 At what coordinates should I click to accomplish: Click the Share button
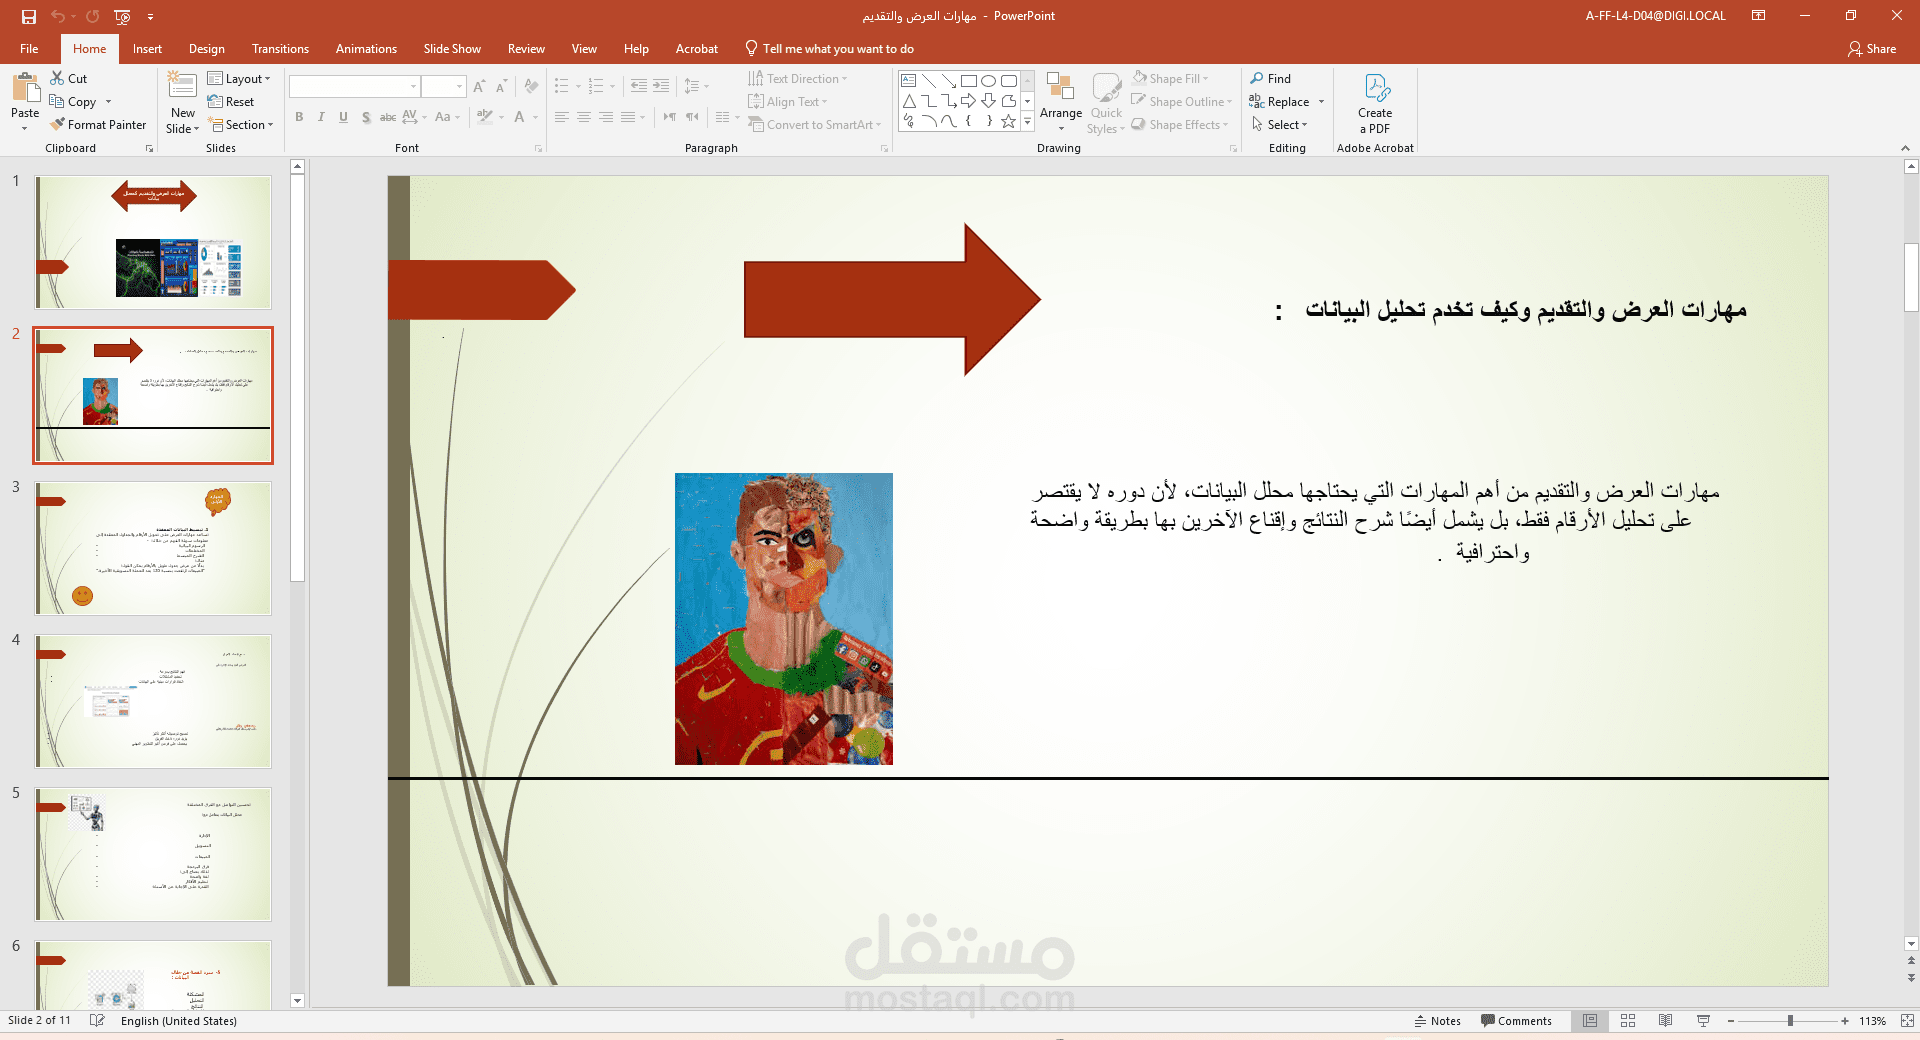click(1872, 48)
